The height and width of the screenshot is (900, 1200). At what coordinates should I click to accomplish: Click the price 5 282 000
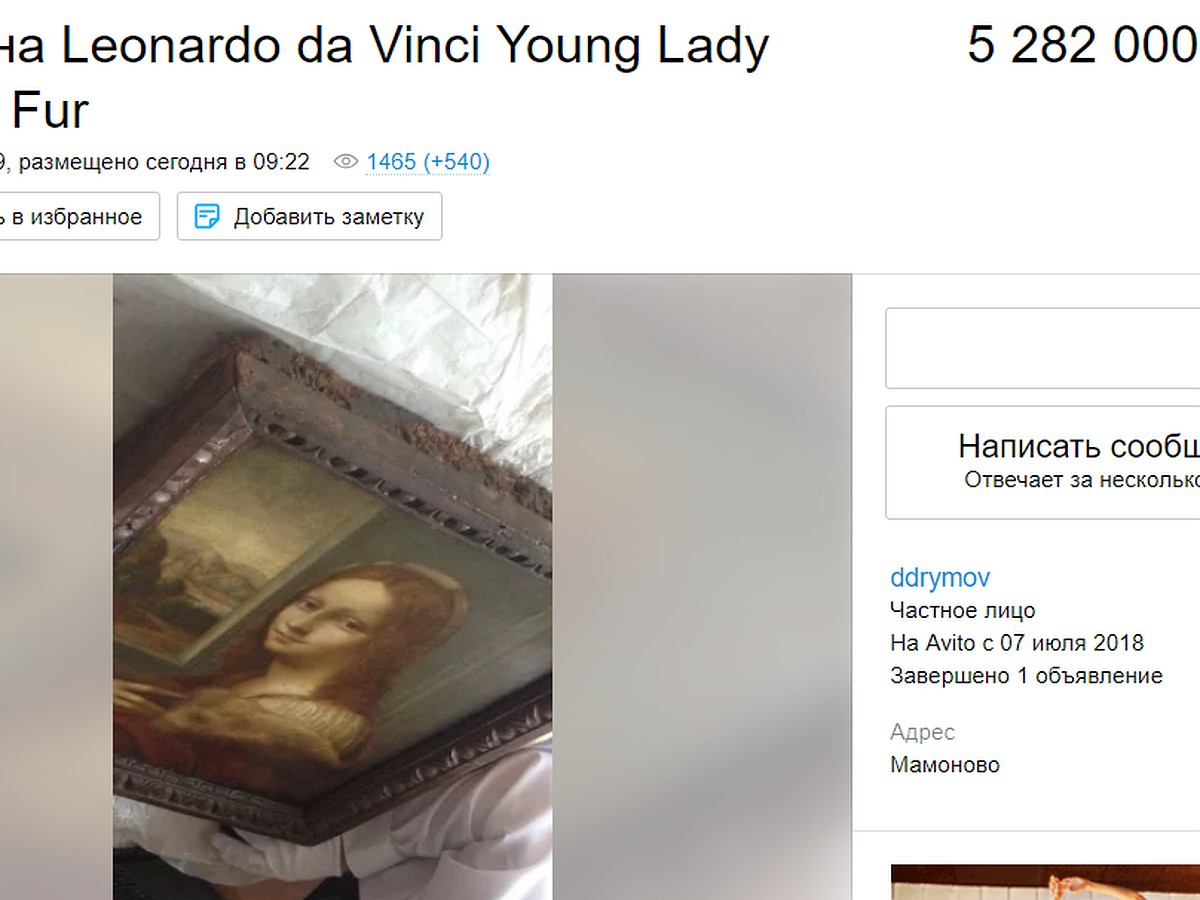(1083, 45)
